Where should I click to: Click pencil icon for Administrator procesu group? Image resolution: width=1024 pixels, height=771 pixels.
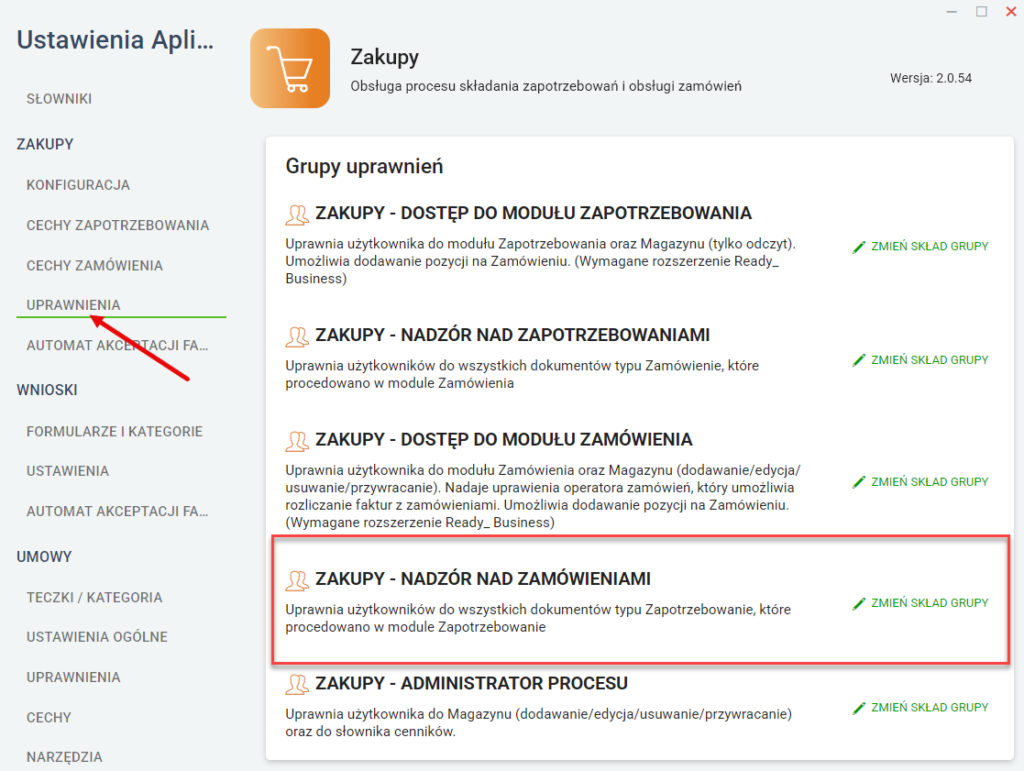click(x=859, y=708)
